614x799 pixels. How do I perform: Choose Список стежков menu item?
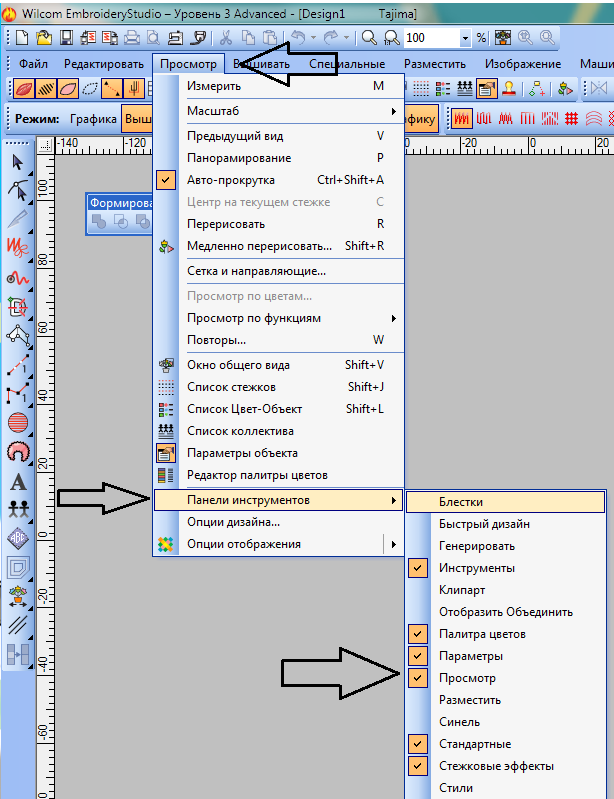point(278,387)
